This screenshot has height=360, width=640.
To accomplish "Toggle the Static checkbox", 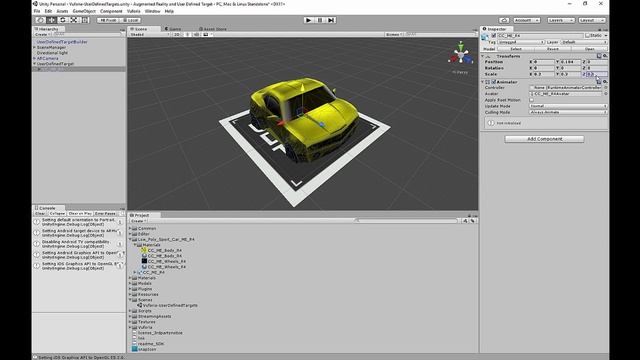I will click(x=587, y=36).
